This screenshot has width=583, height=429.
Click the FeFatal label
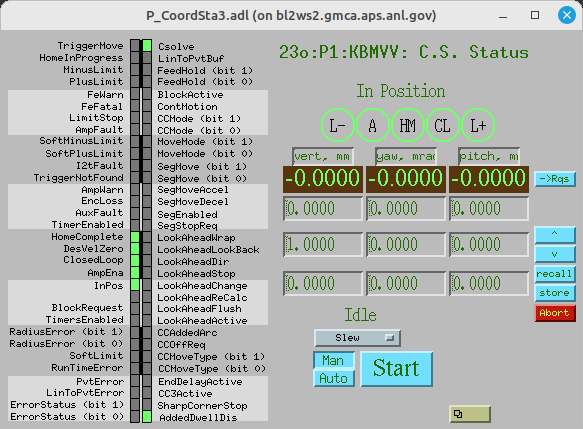(102, 107)
